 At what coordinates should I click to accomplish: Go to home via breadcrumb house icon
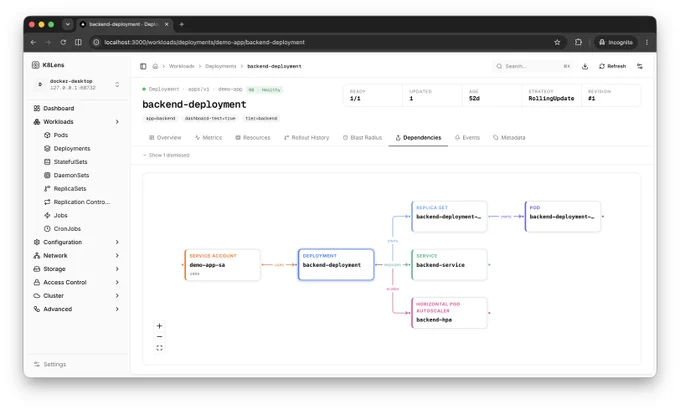[x=155, y=66]
